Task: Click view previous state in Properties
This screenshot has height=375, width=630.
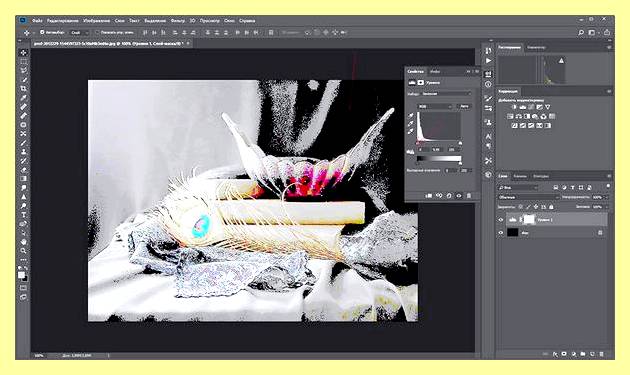Action: [439, 196]
